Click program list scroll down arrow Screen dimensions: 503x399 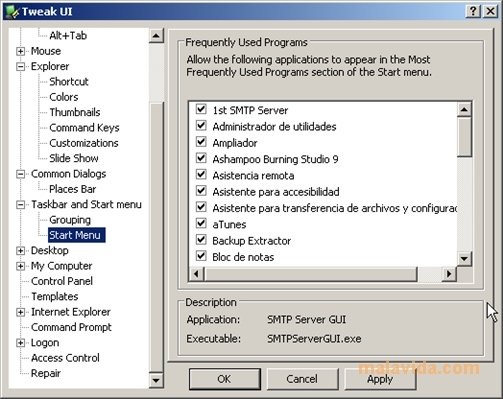(464, 258)
